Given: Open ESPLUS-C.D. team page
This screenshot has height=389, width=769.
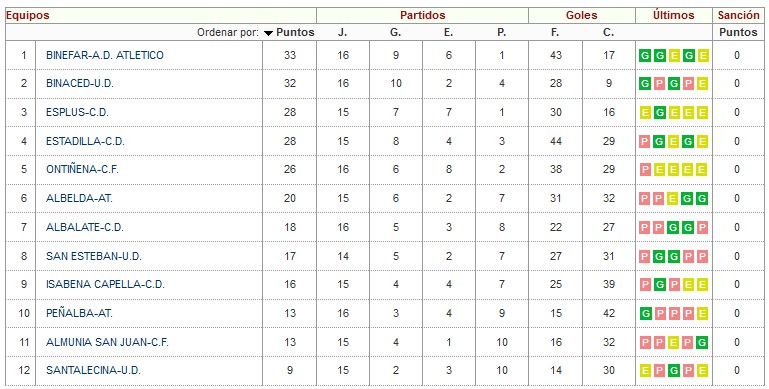Looking at the screenshot, I should coord(77,112).
